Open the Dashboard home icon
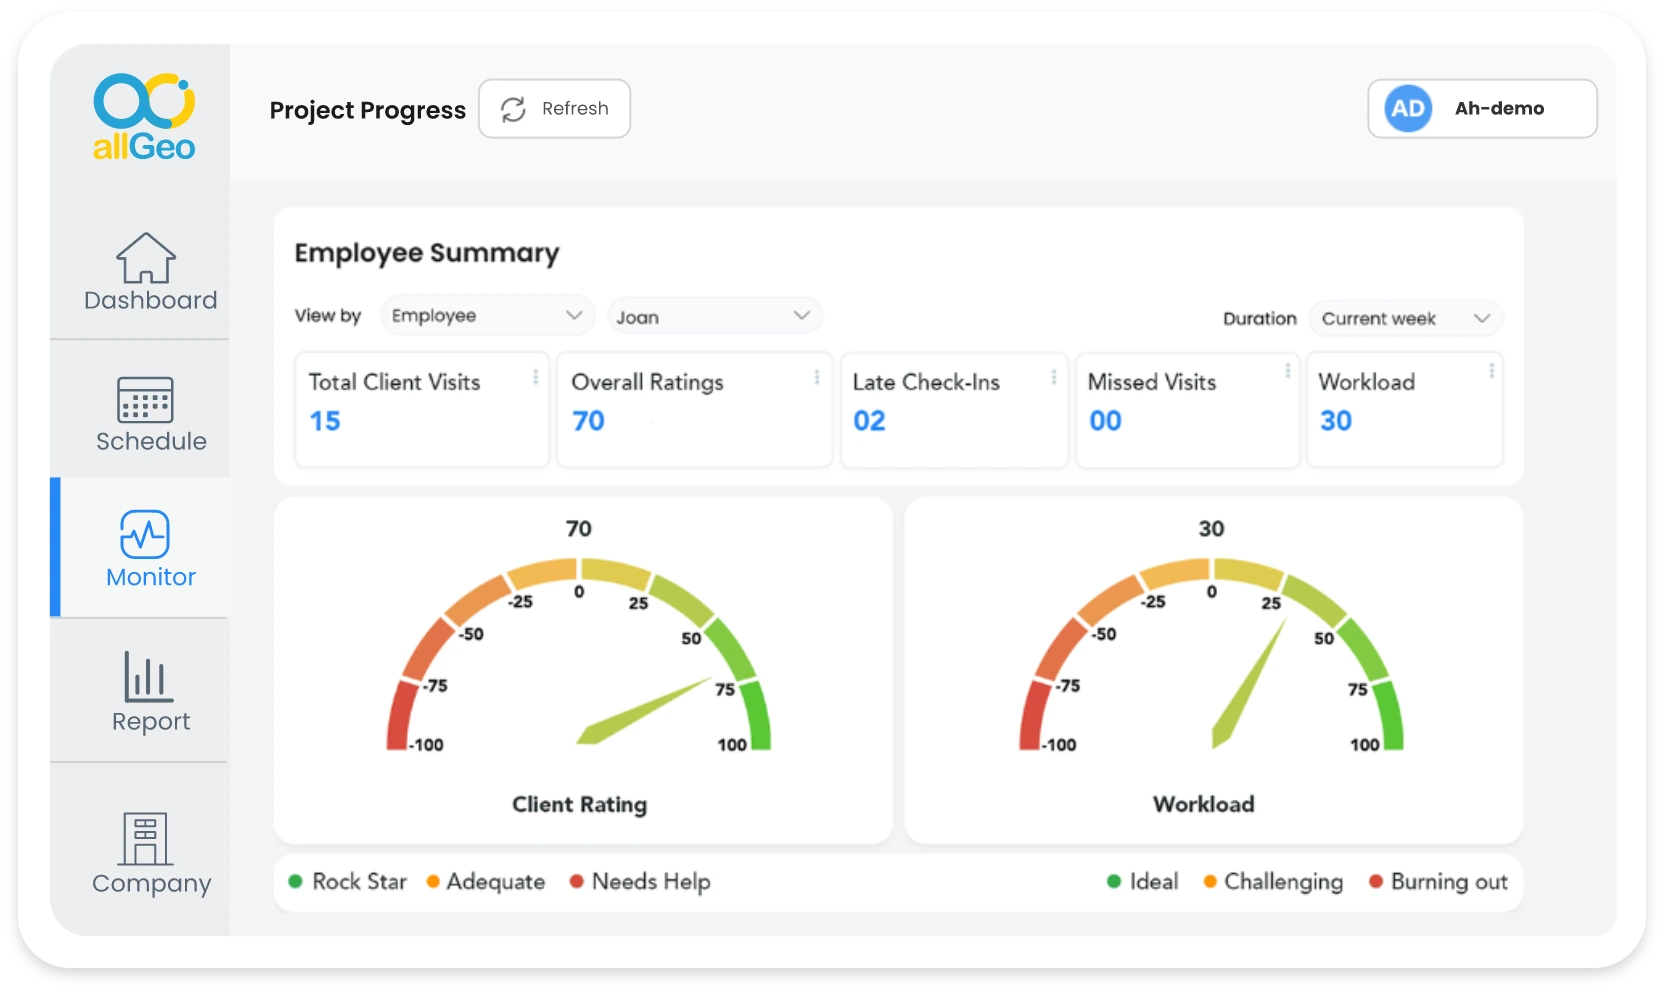The image size is (1664, 992). [146, 258]
